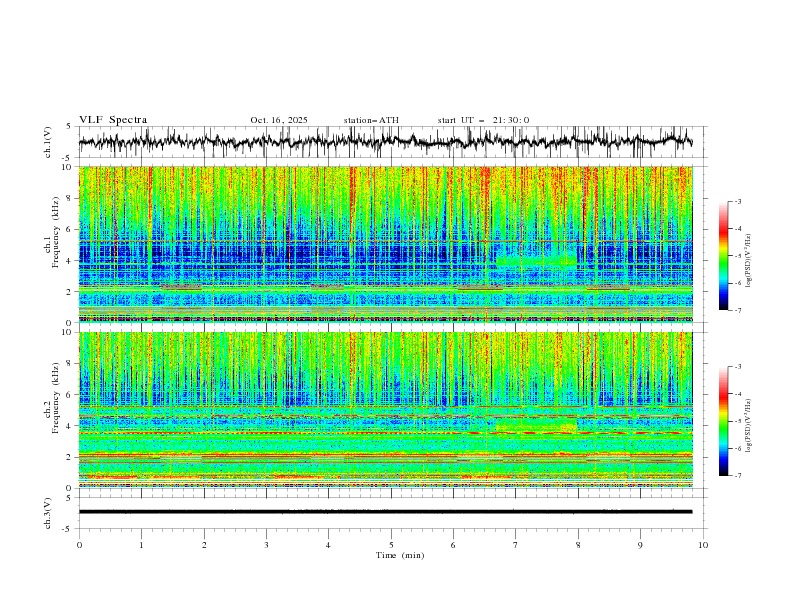Click the "6" tick on the time axis
The height and width of the screenshot is (612, 792).
453,545
